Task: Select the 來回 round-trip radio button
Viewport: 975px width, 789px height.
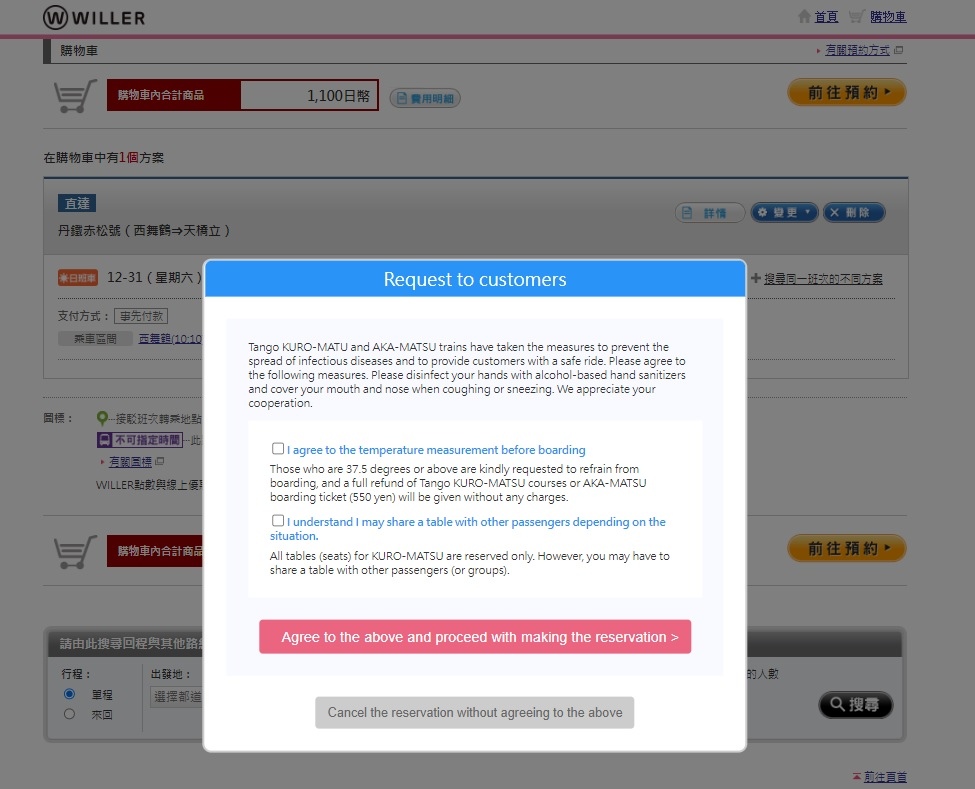Action: pos(69,714)
